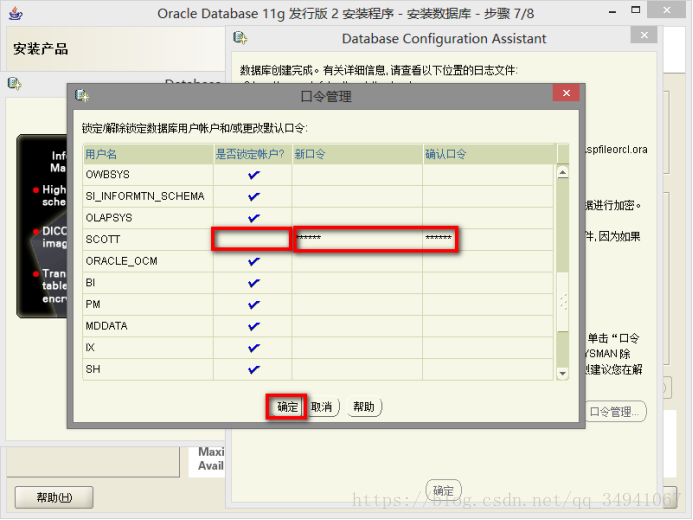Click the scroll up arrow of the user table

click(x=563, y=172)
